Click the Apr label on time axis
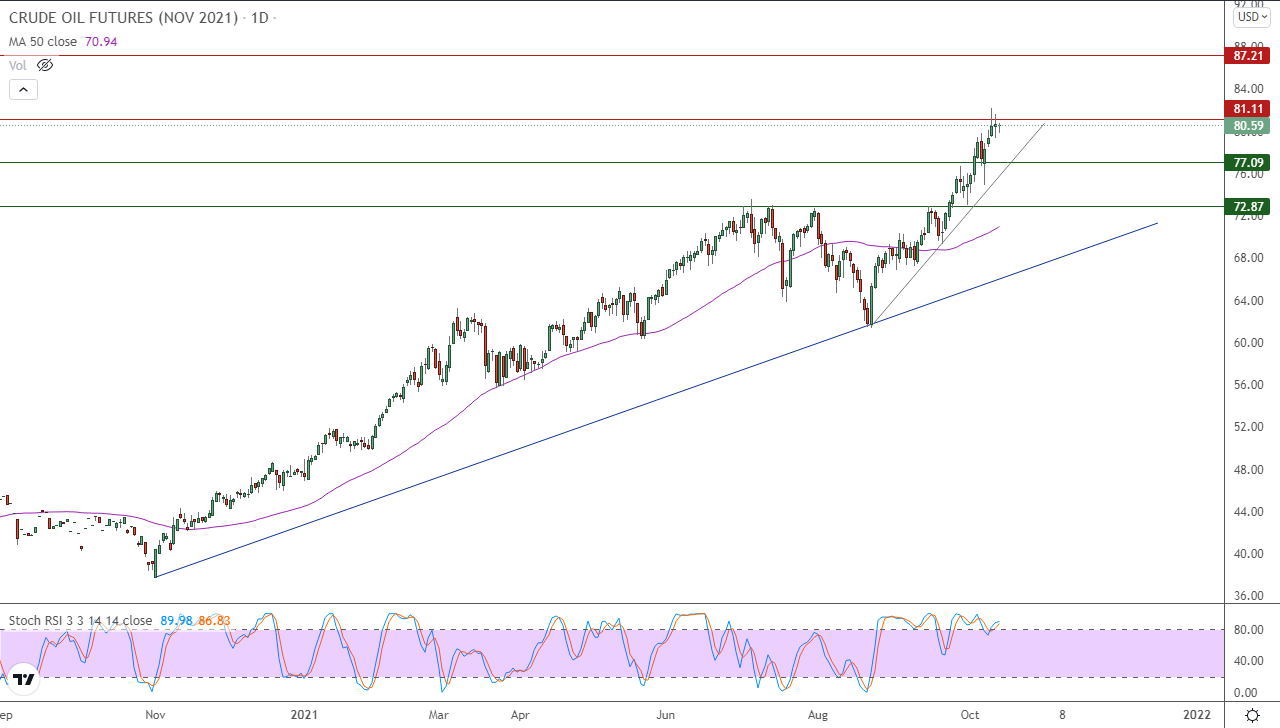 coord(519,715)
